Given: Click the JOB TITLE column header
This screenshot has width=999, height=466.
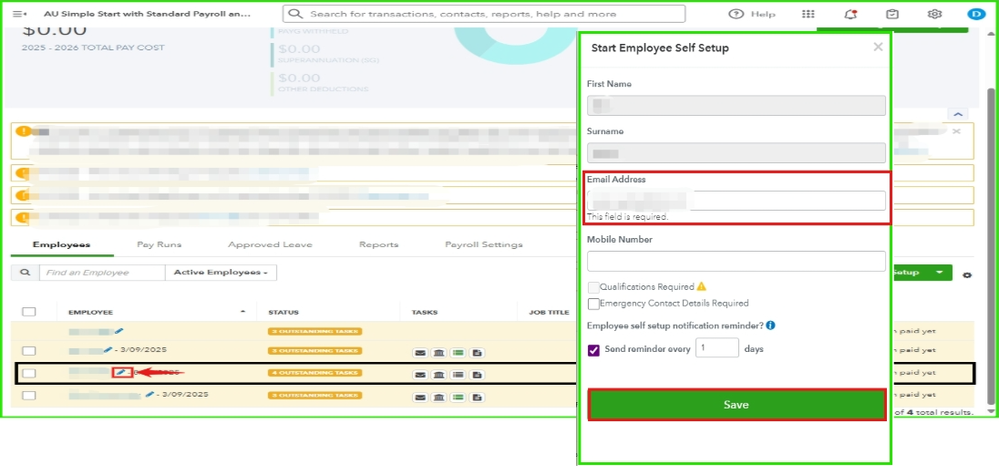Looking at the screenshot, I should pyautogui.click(x=549, y=312).
